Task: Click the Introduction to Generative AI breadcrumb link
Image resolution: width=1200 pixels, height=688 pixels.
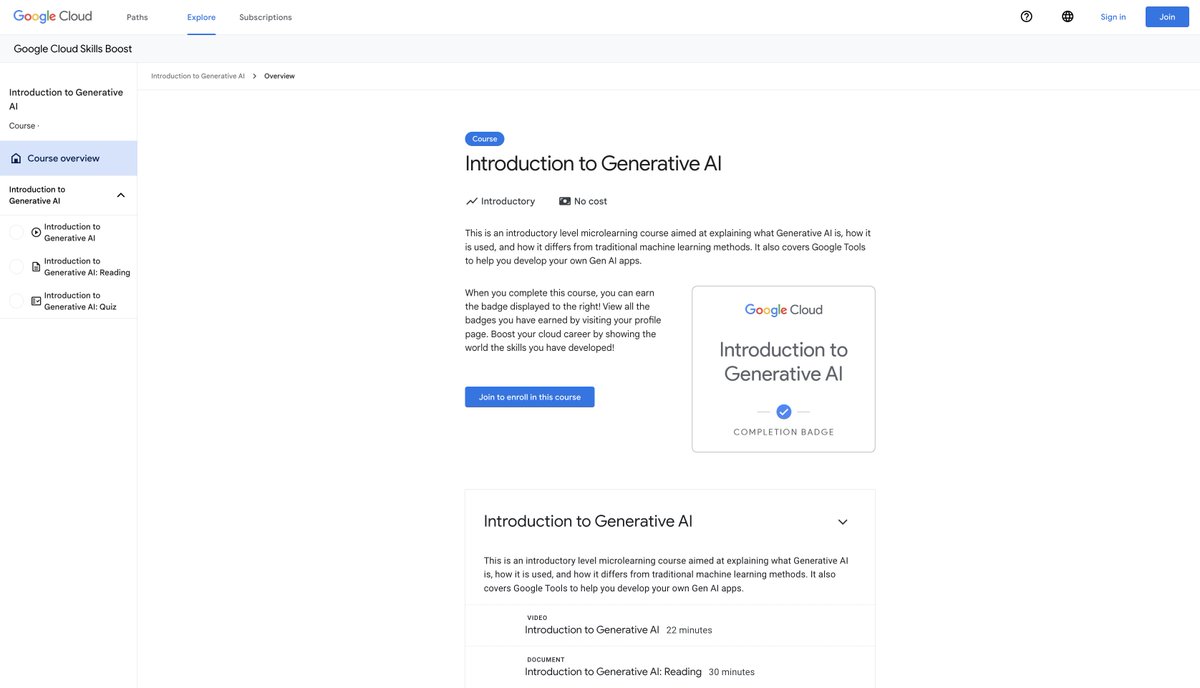Action: (198, 76)
